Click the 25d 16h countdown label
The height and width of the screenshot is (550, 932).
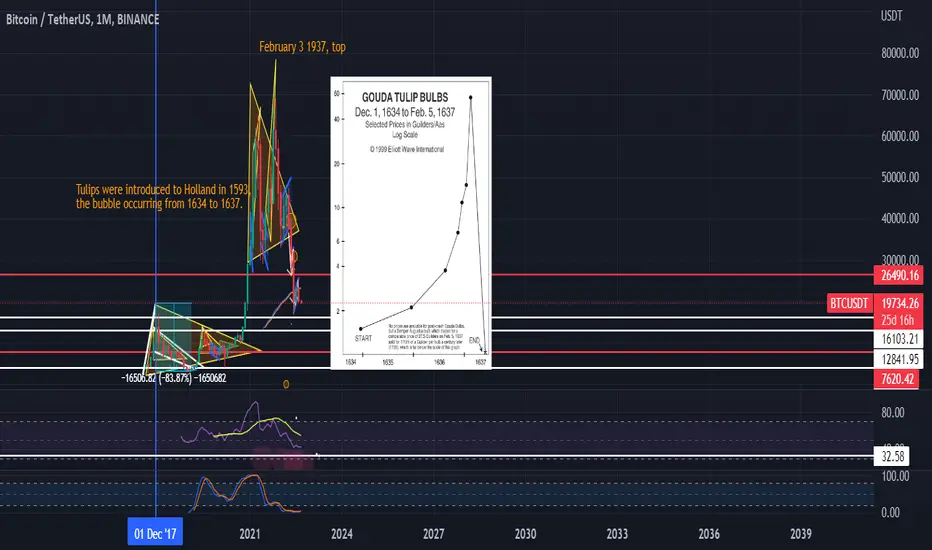(x=898, y=320)
